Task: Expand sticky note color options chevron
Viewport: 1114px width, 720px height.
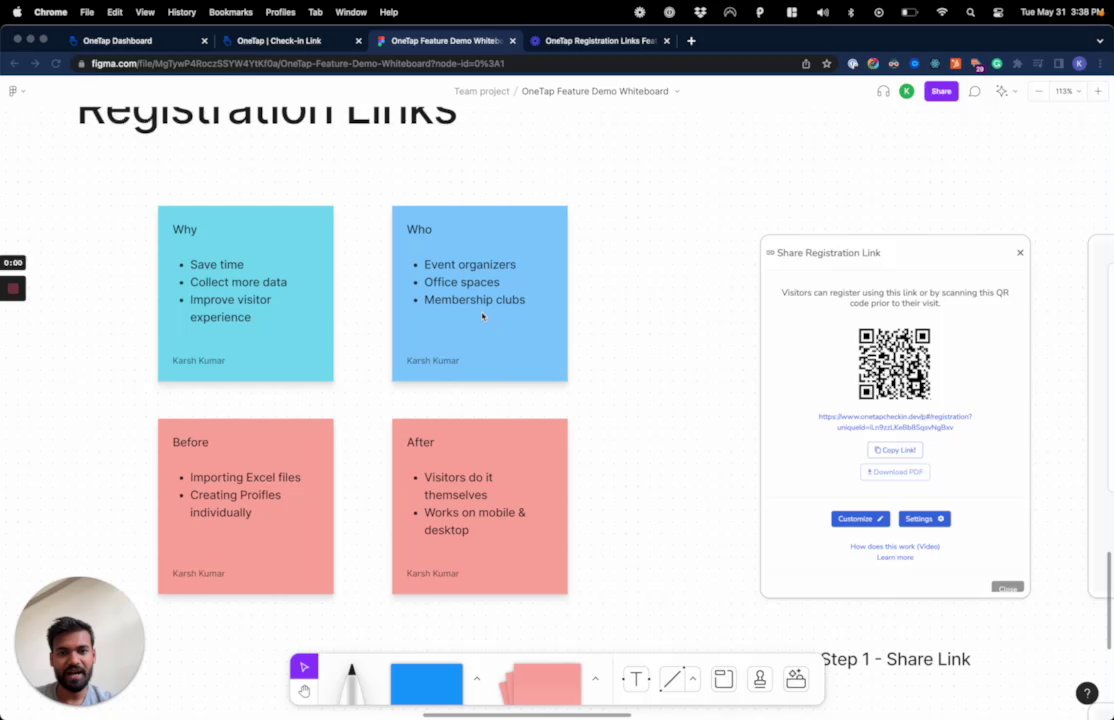Action: pyautogui.click(x=595, y=679)
